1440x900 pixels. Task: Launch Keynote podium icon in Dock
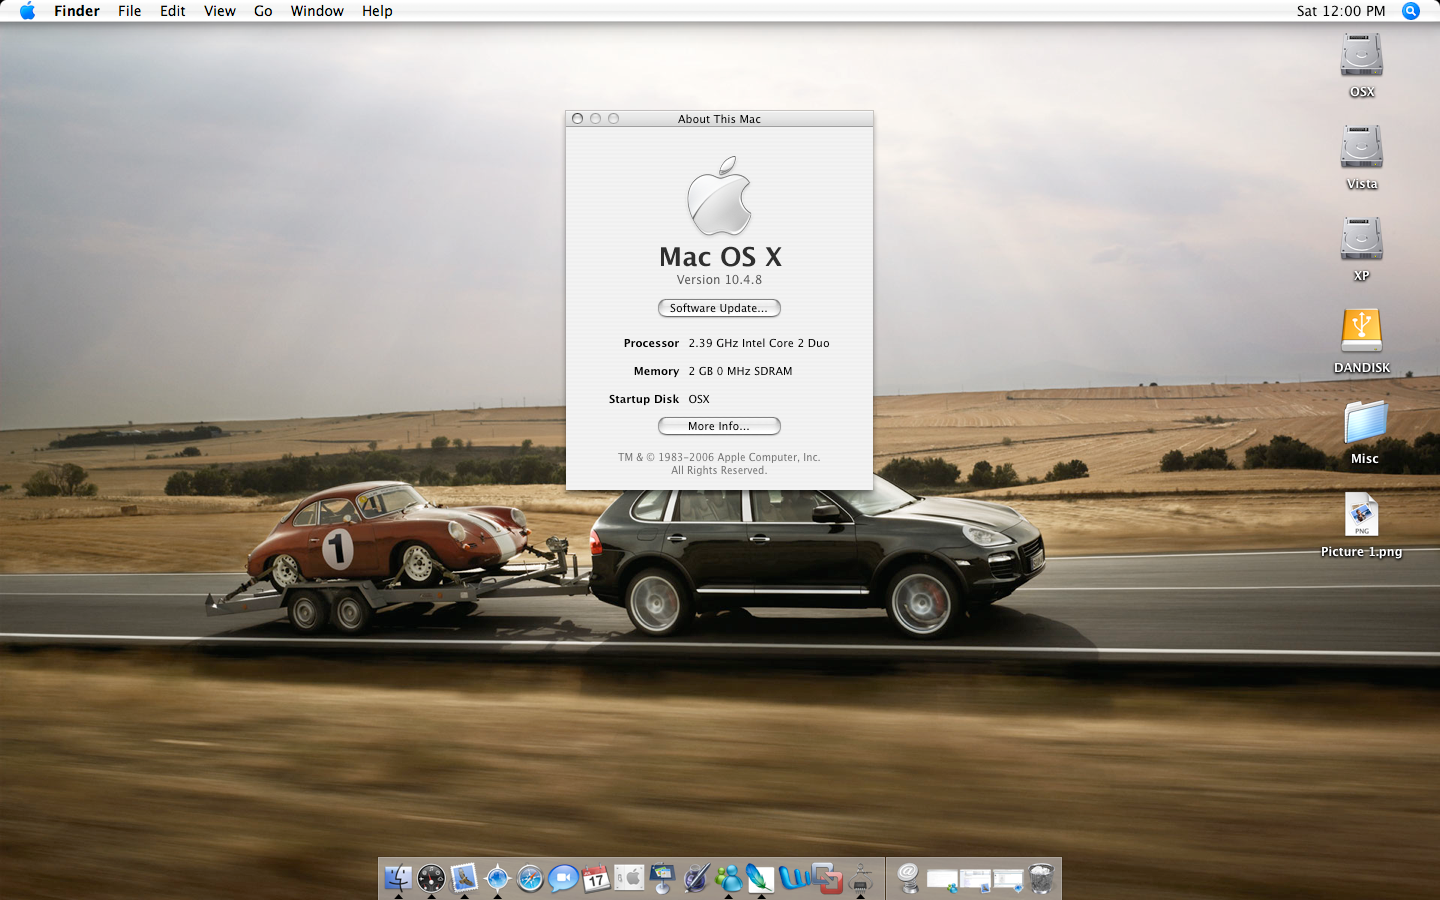(x=662, y=878)
